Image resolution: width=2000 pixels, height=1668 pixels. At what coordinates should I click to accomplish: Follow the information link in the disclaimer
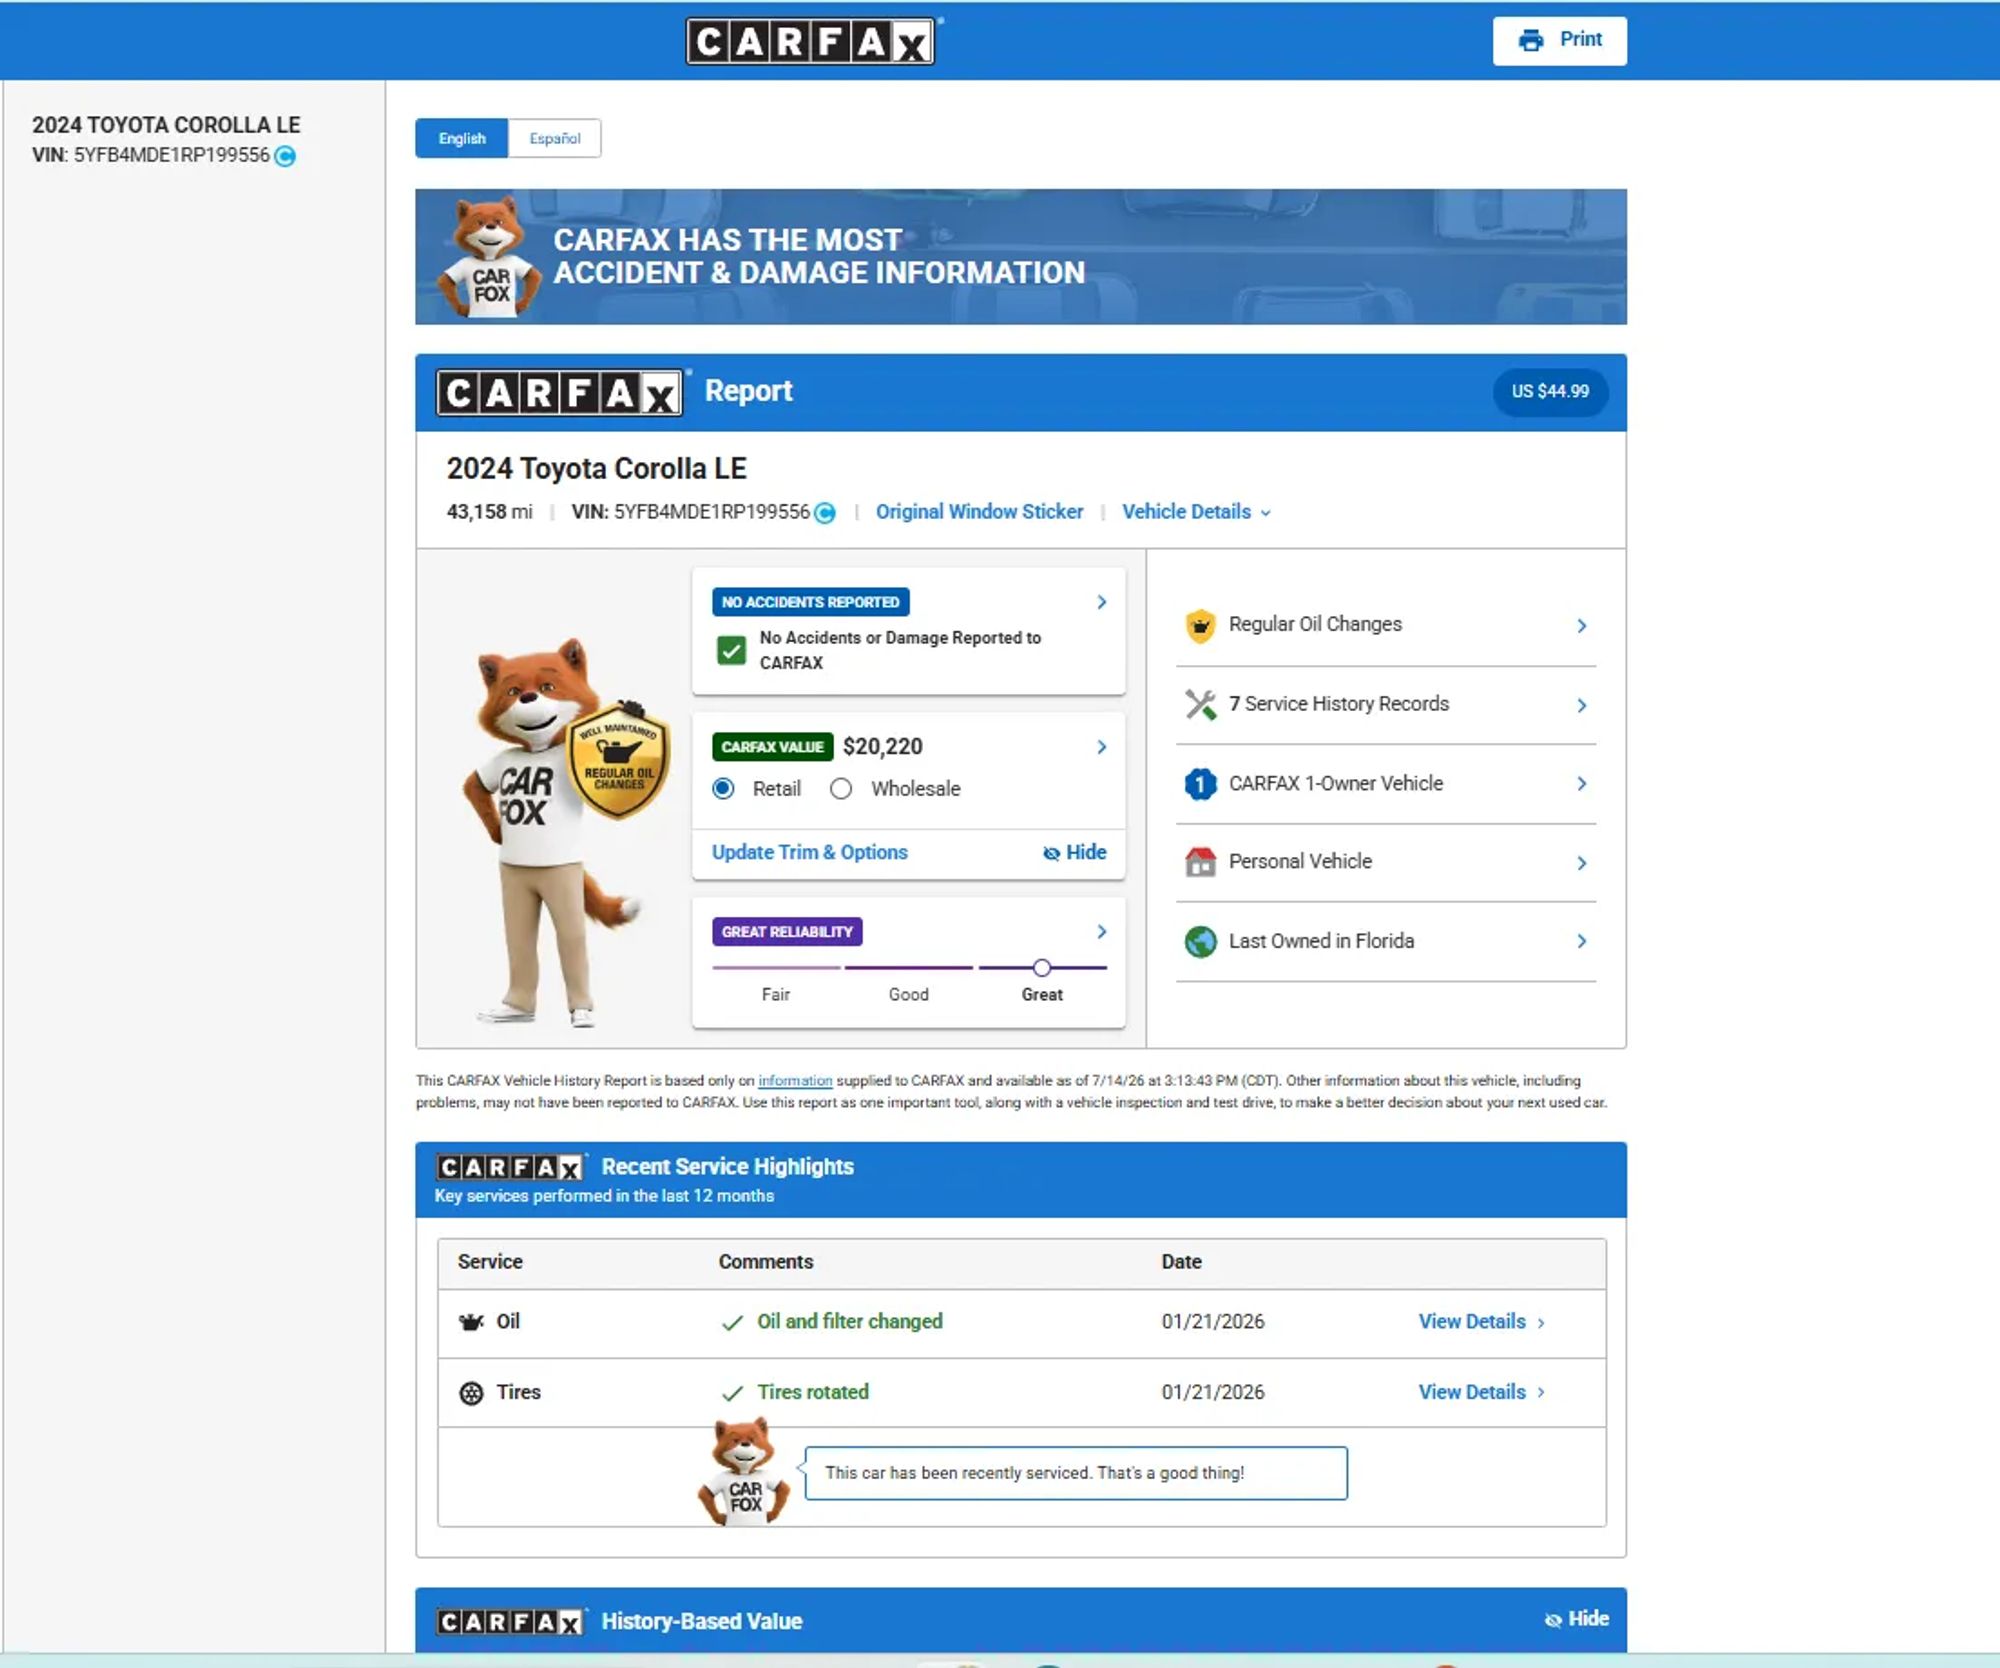click(x=795, y=1081)
